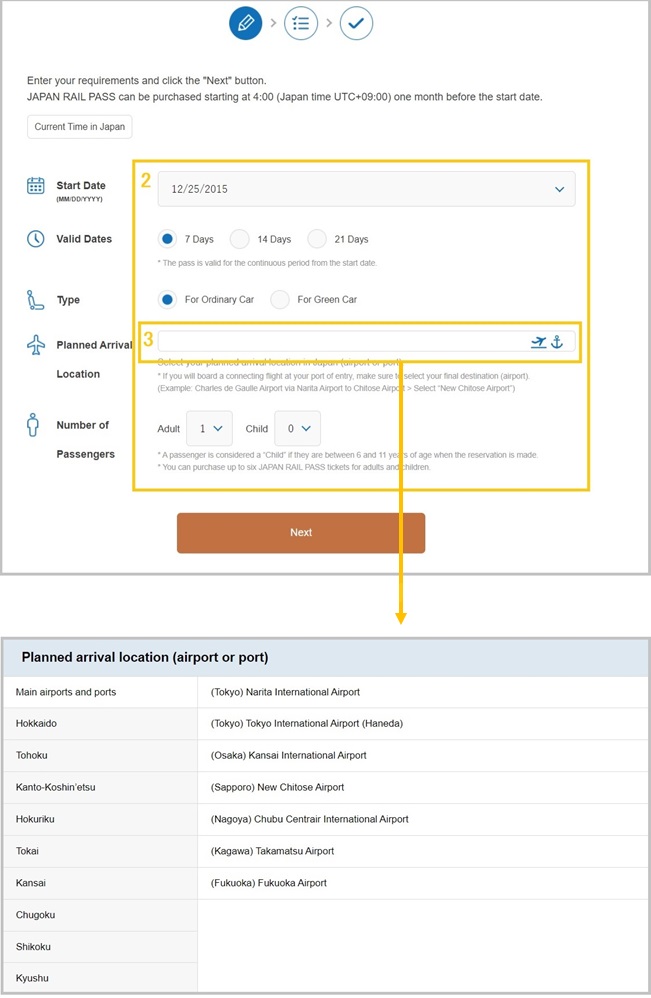
Task: Select the 7 Days validity option
Action: (x=167, y=239)
